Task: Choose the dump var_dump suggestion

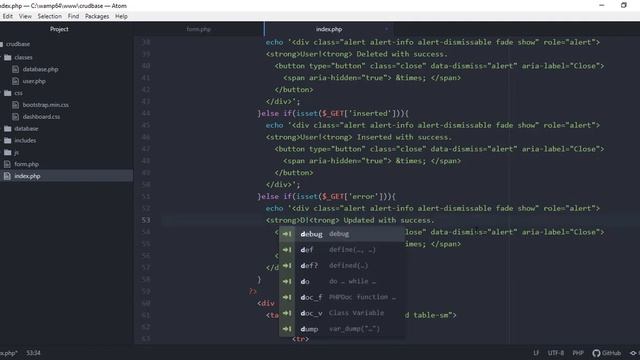Action: [342, 329]
